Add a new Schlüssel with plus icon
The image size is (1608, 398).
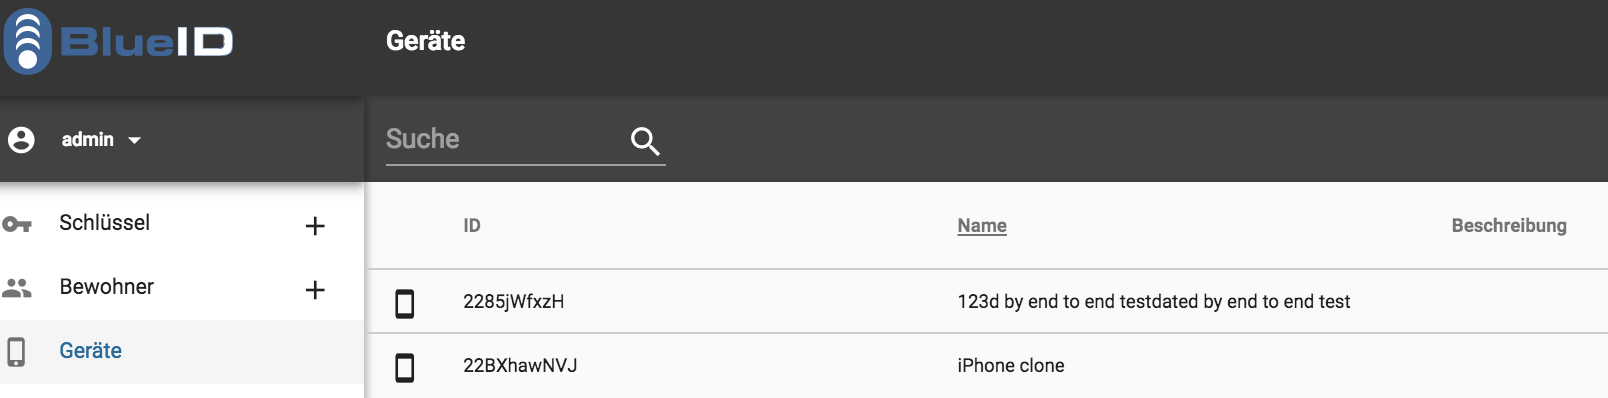click(x=315, y=226)
